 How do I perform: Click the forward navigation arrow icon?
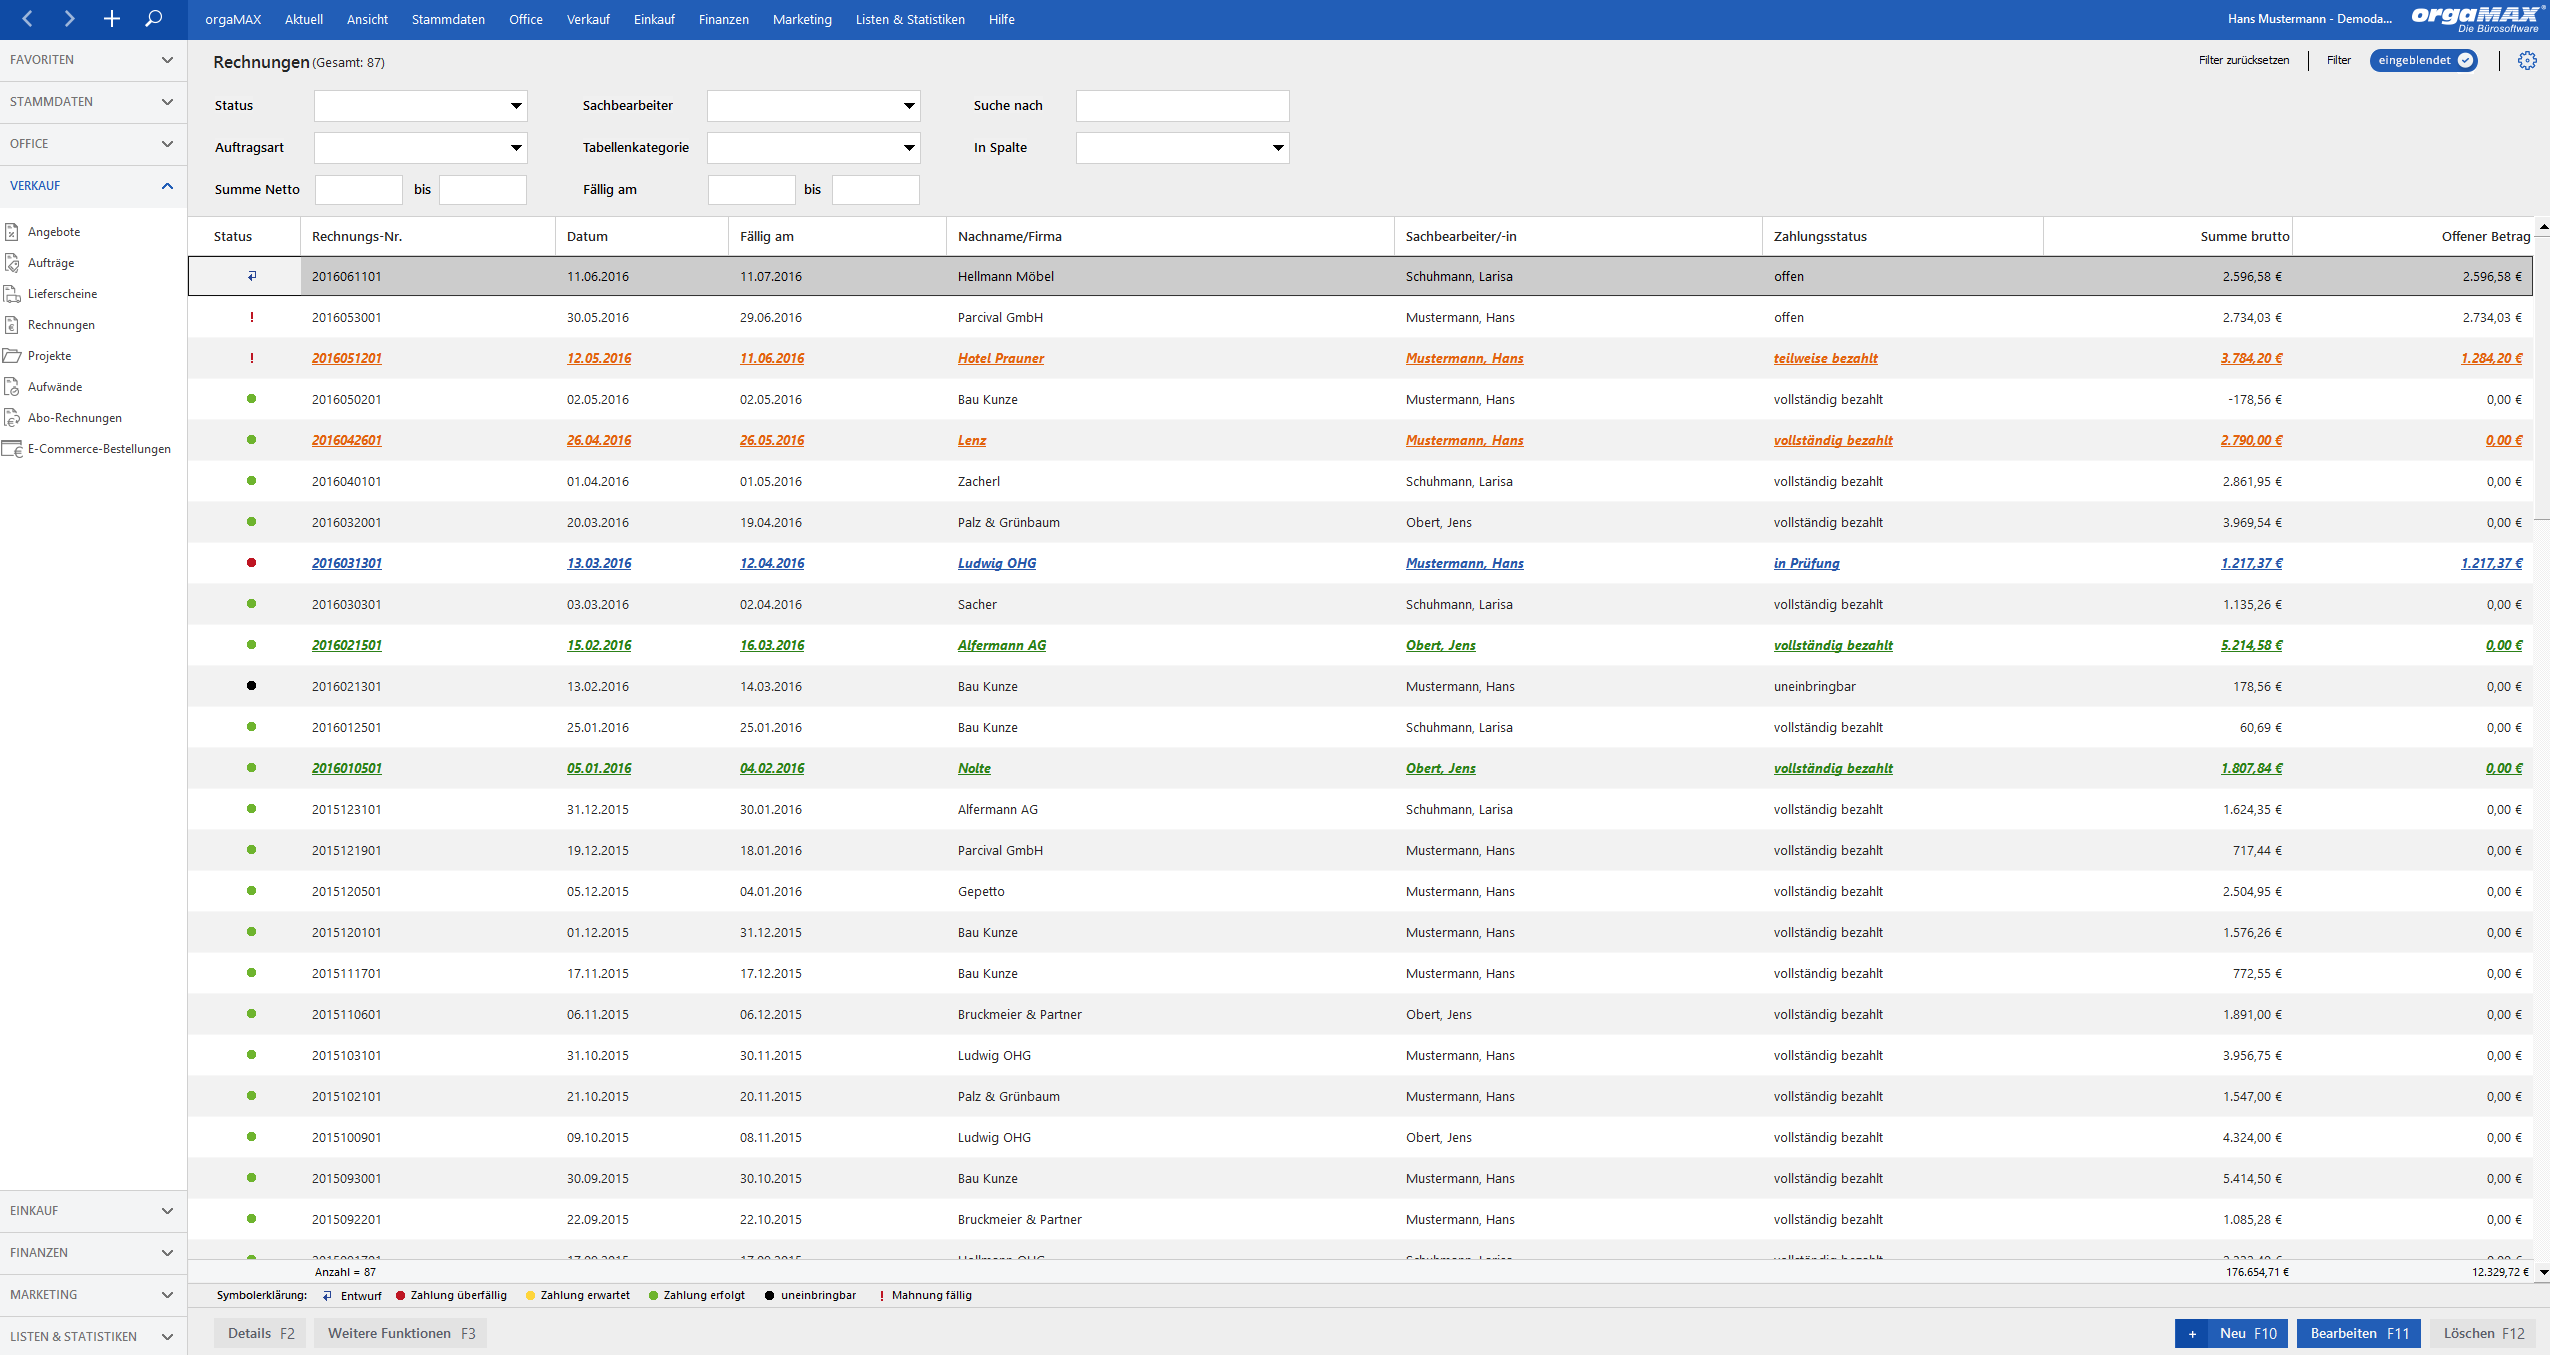click(69, 19)
